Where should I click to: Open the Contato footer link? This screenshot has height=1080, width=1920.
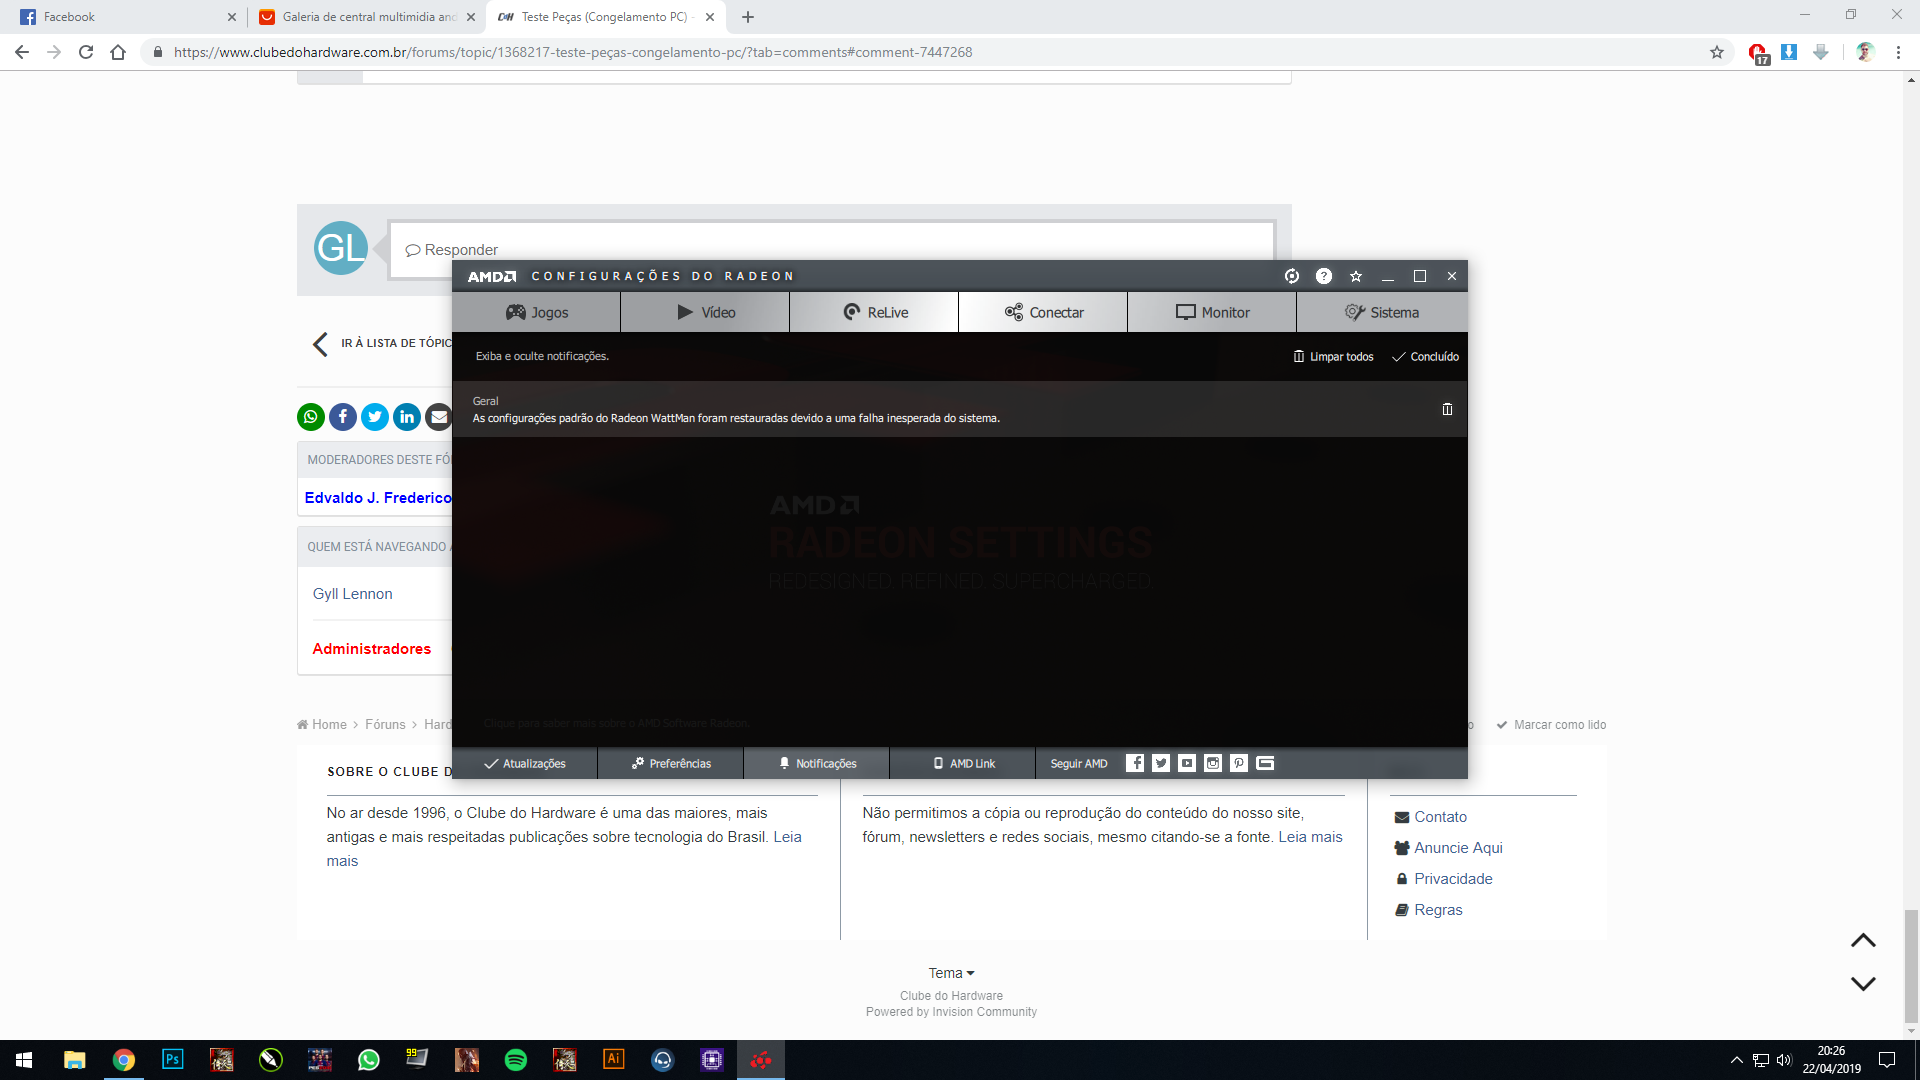pyautogui.click(x=1431, y=817)
